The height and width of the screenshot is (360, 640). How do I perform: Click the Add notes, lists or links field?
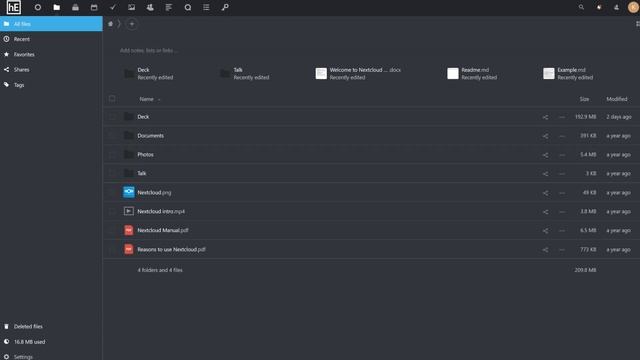tap(149, 51)
